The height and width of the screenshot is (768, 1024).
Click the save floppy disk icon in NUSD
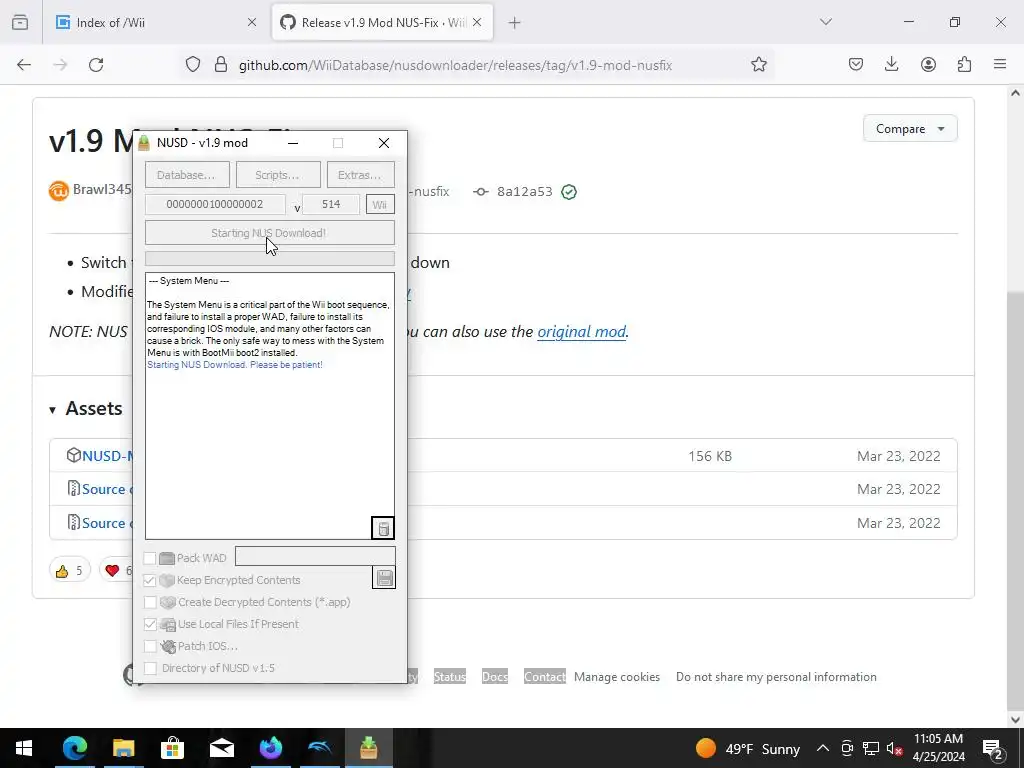(x=384, y=577)
